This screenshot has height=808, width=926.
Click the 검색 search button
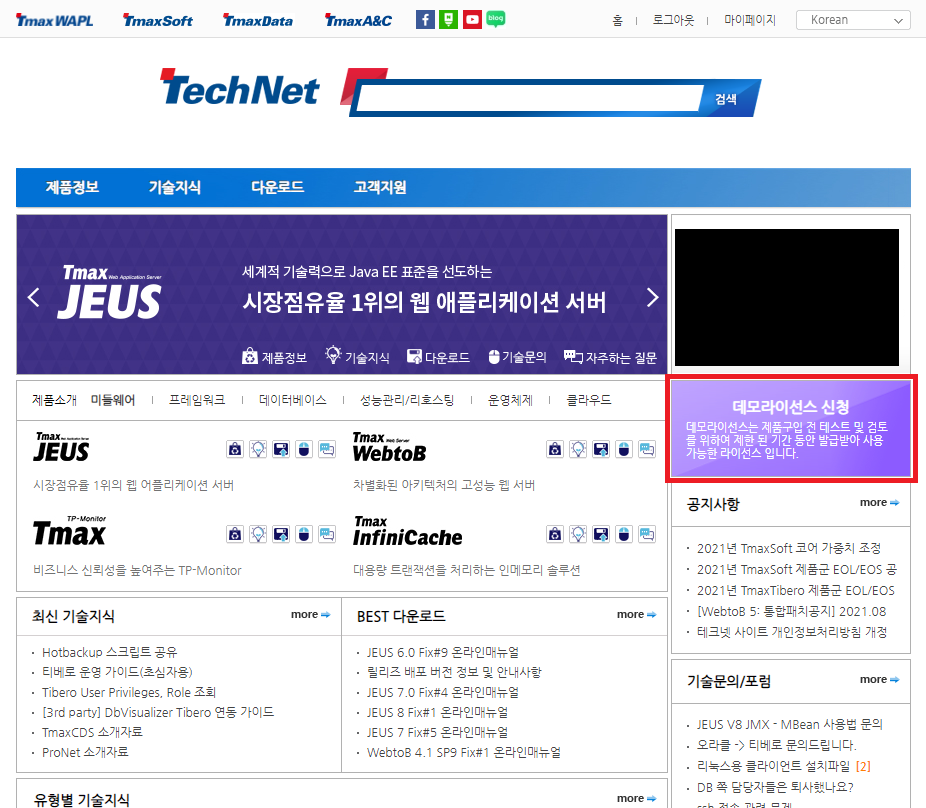pos(726,99)
